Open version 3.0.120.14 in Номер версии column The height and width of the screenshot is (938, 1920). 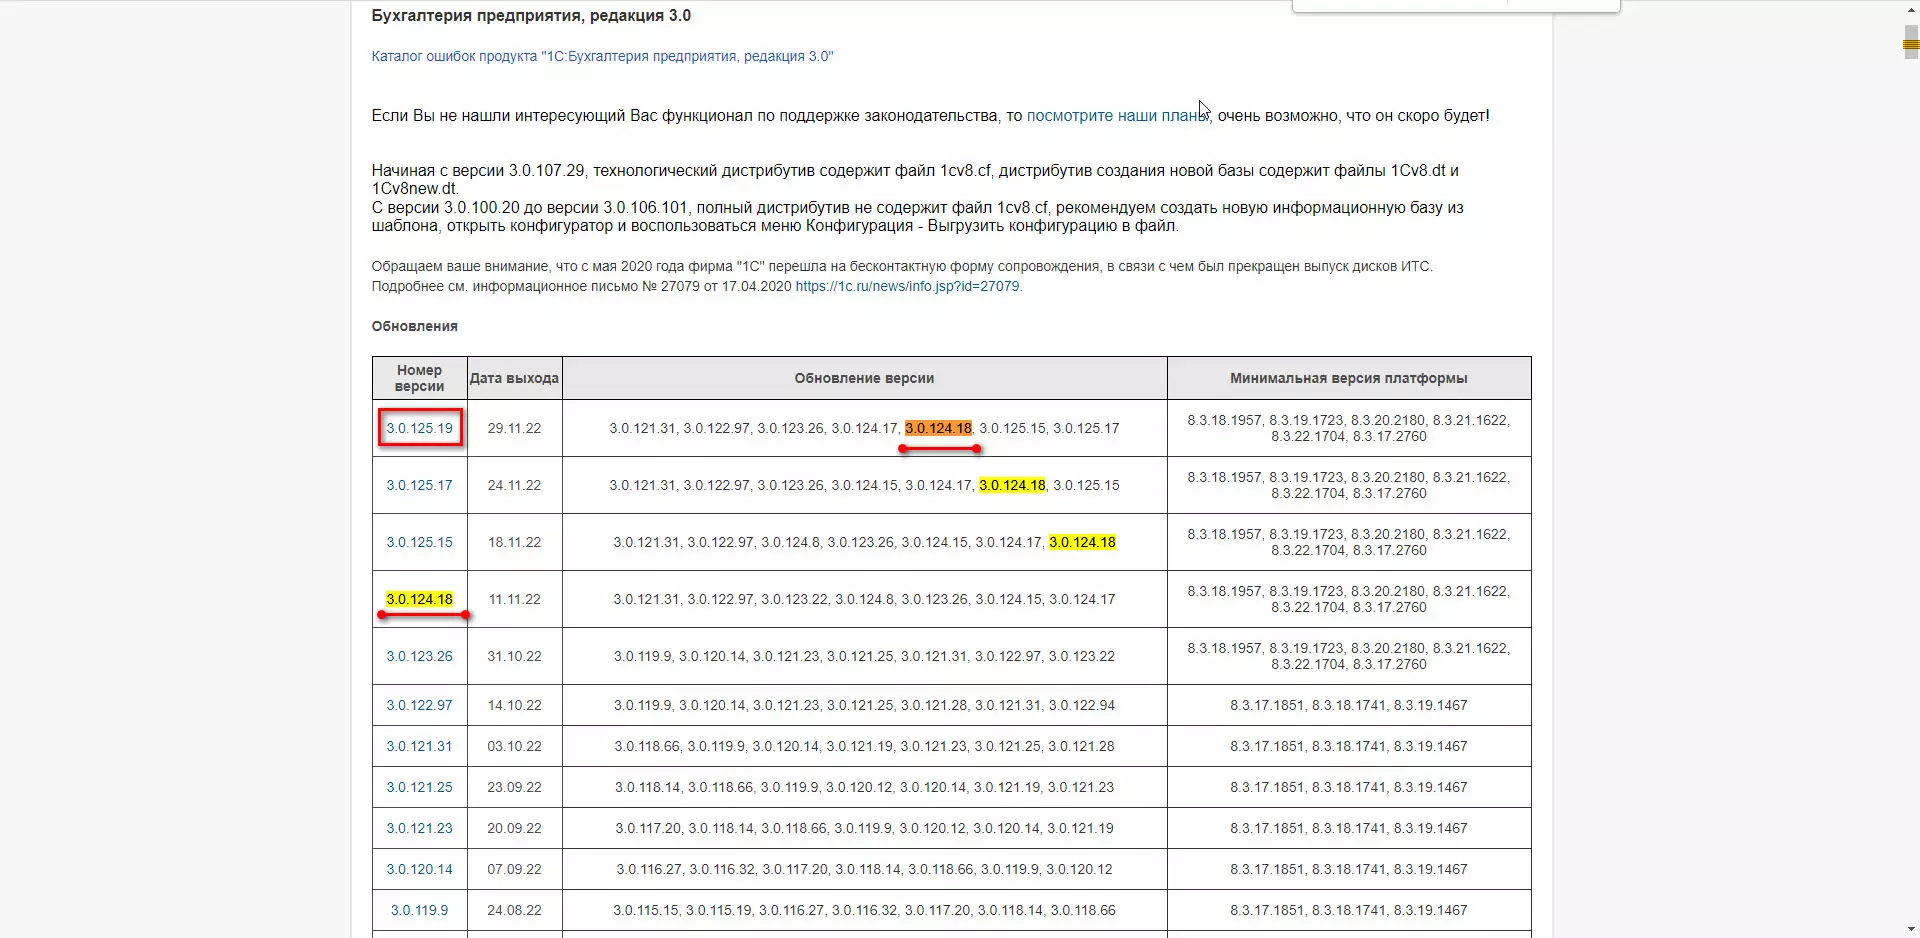(x=419, y=869)
